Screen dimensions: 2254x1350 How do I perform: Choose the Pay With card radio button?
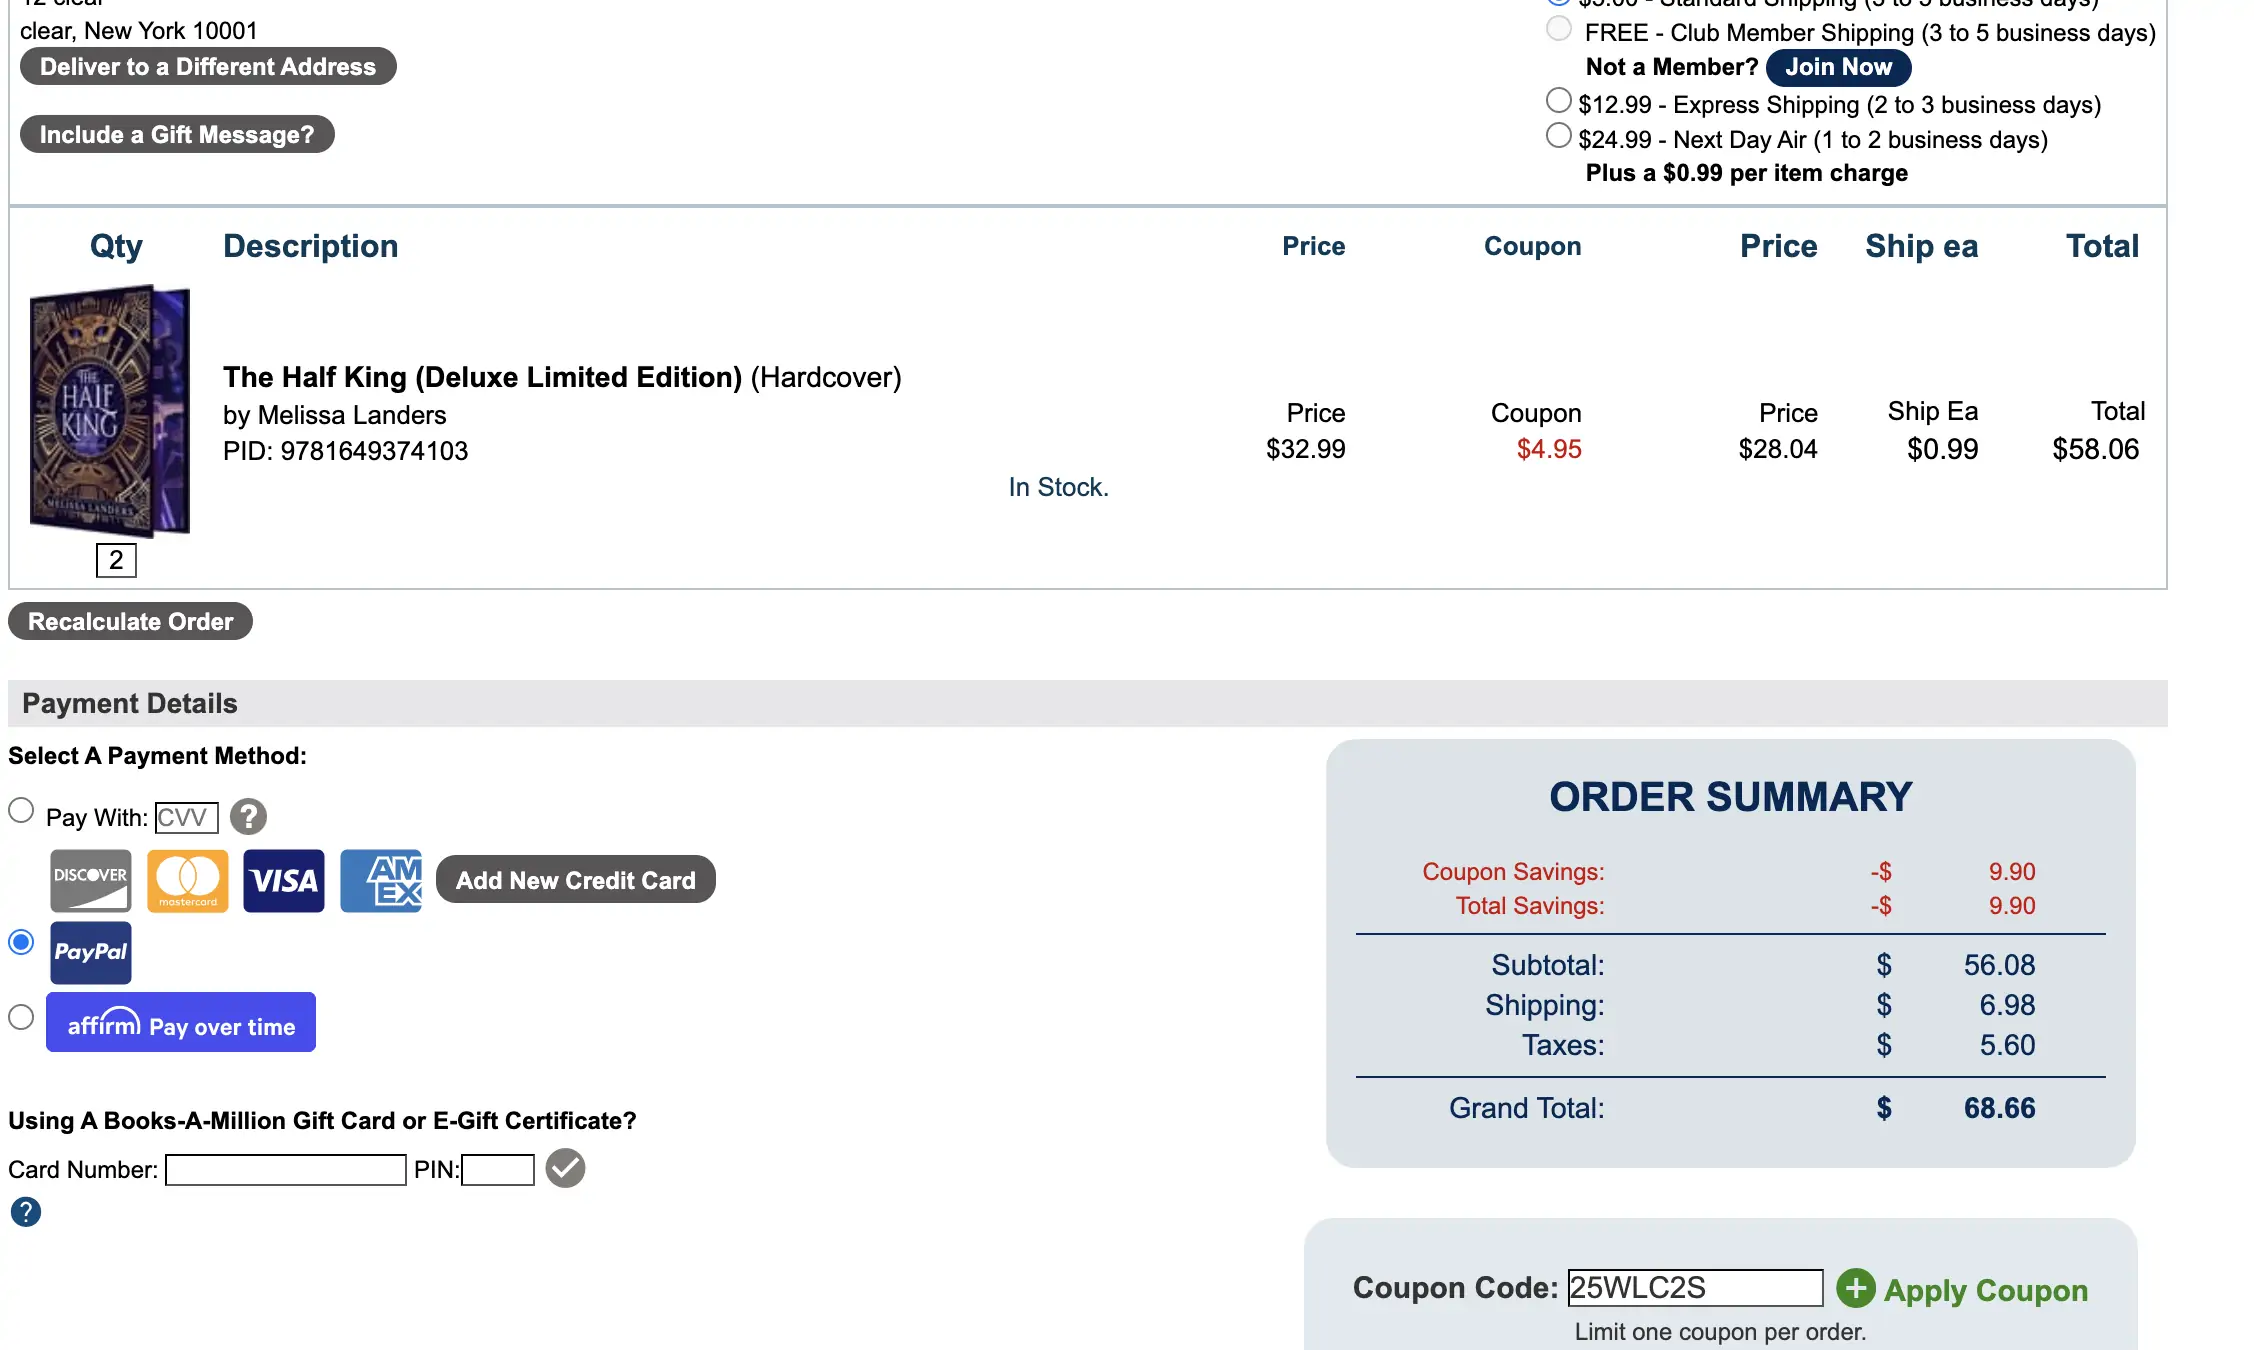[21, 811]
